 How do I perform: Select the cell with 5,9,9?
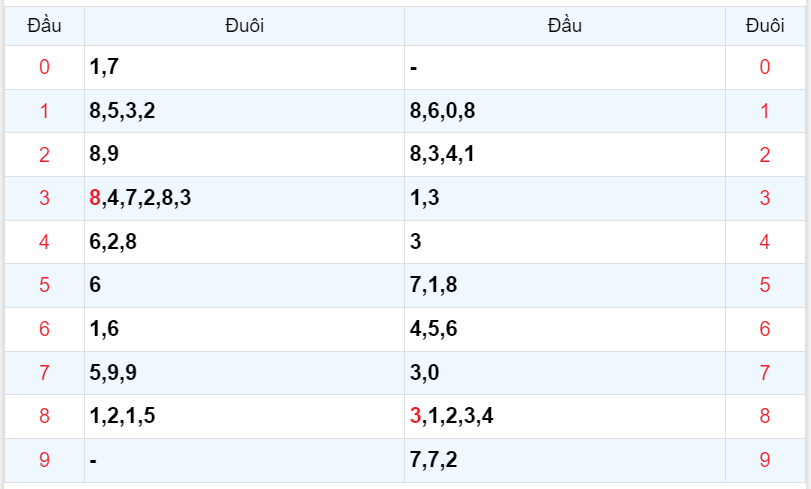pyautogui.click(x=113, y=373)
